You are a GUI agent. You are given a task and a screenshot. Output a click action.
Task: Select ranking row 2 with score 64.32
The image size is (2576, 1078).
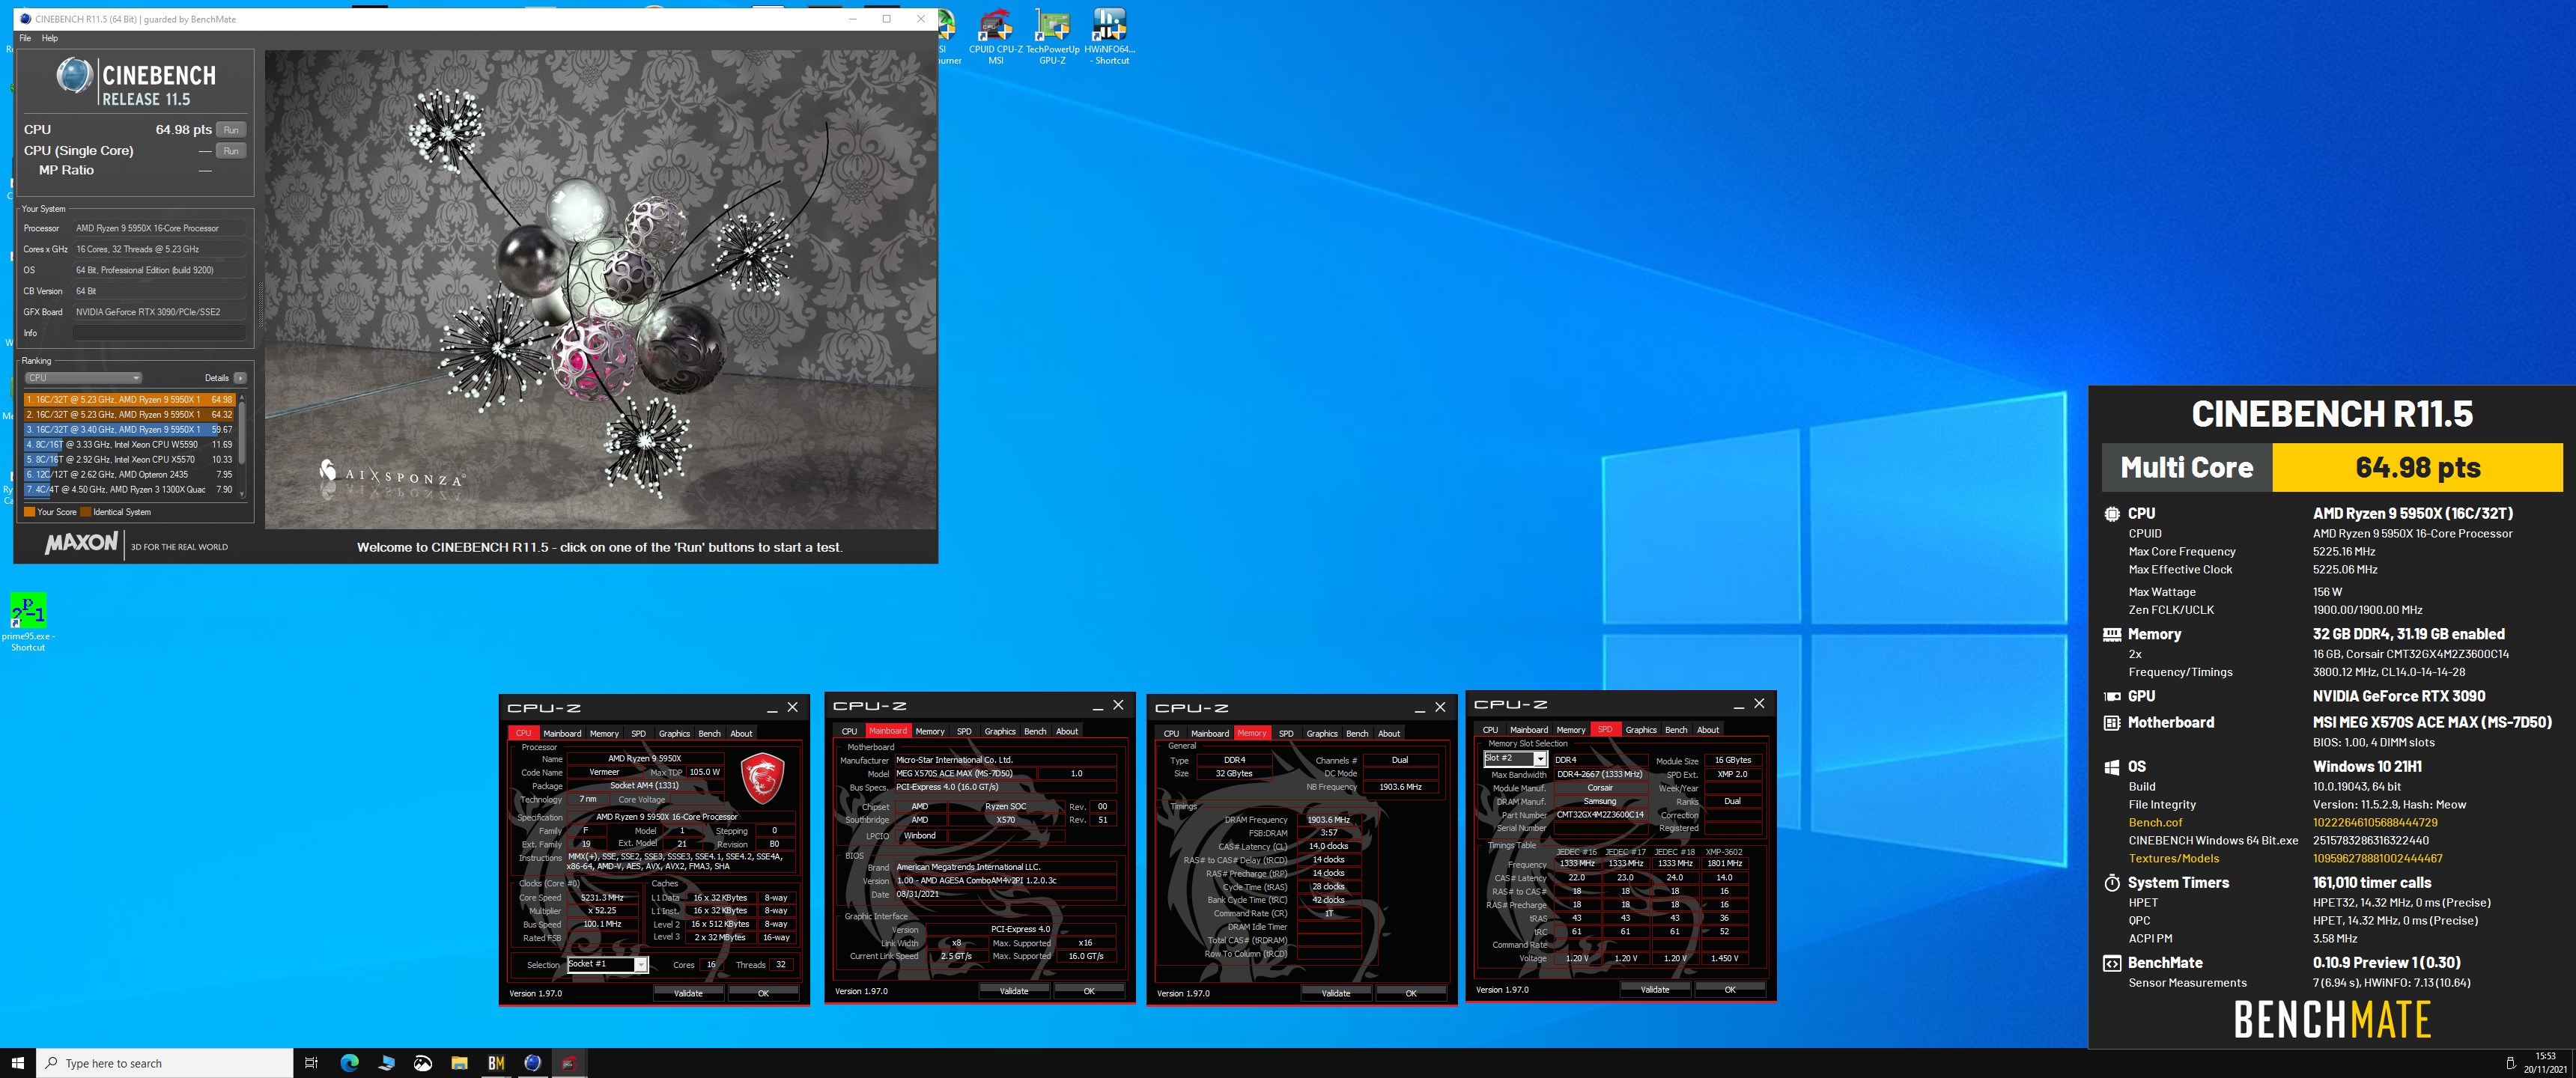129,415
